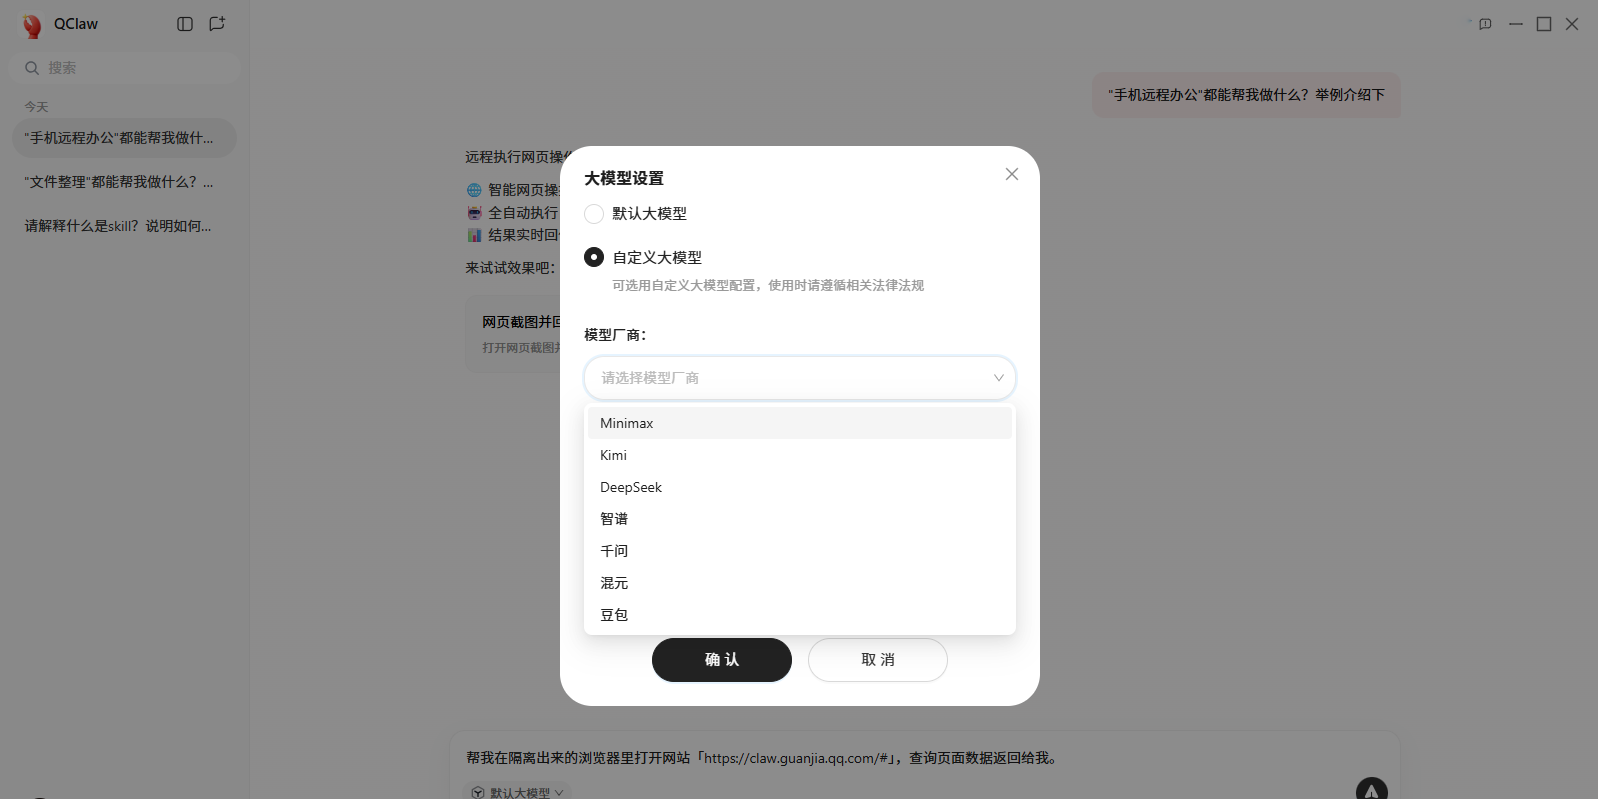The image size is (1598, 799).
Task: Click the user message bubble 手机远程办公
Action: 1246,95
